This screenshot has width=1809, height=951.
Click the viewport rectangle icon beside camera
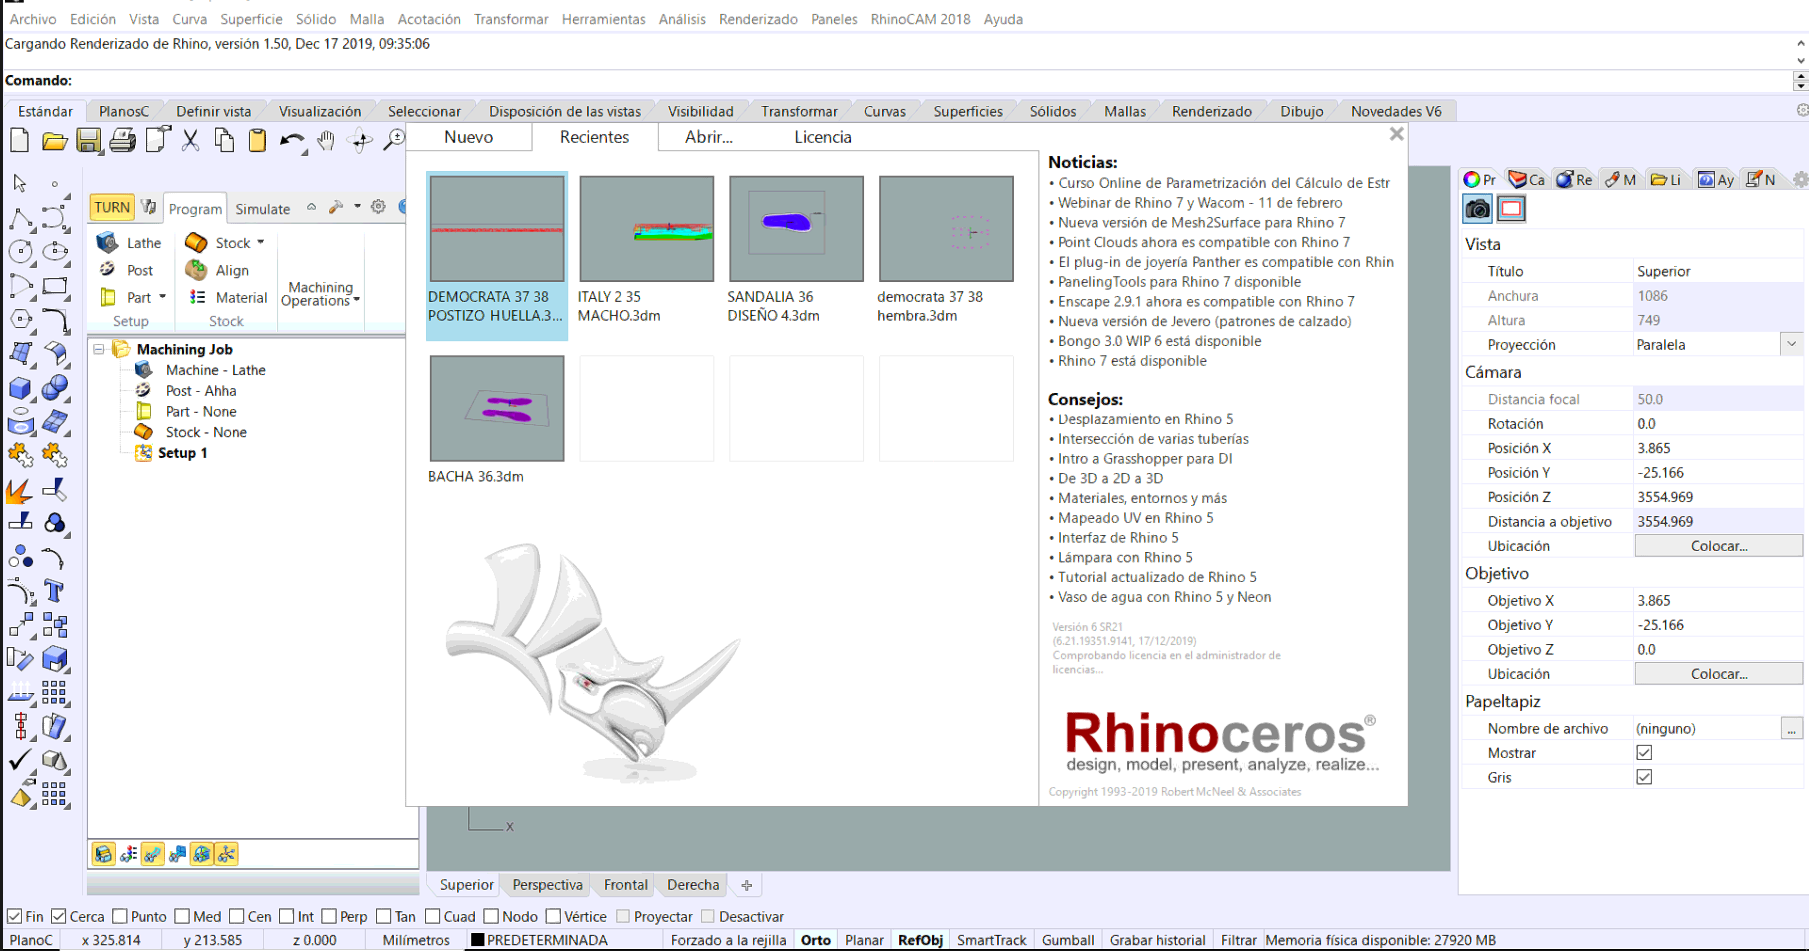[x=1511, y=209]
